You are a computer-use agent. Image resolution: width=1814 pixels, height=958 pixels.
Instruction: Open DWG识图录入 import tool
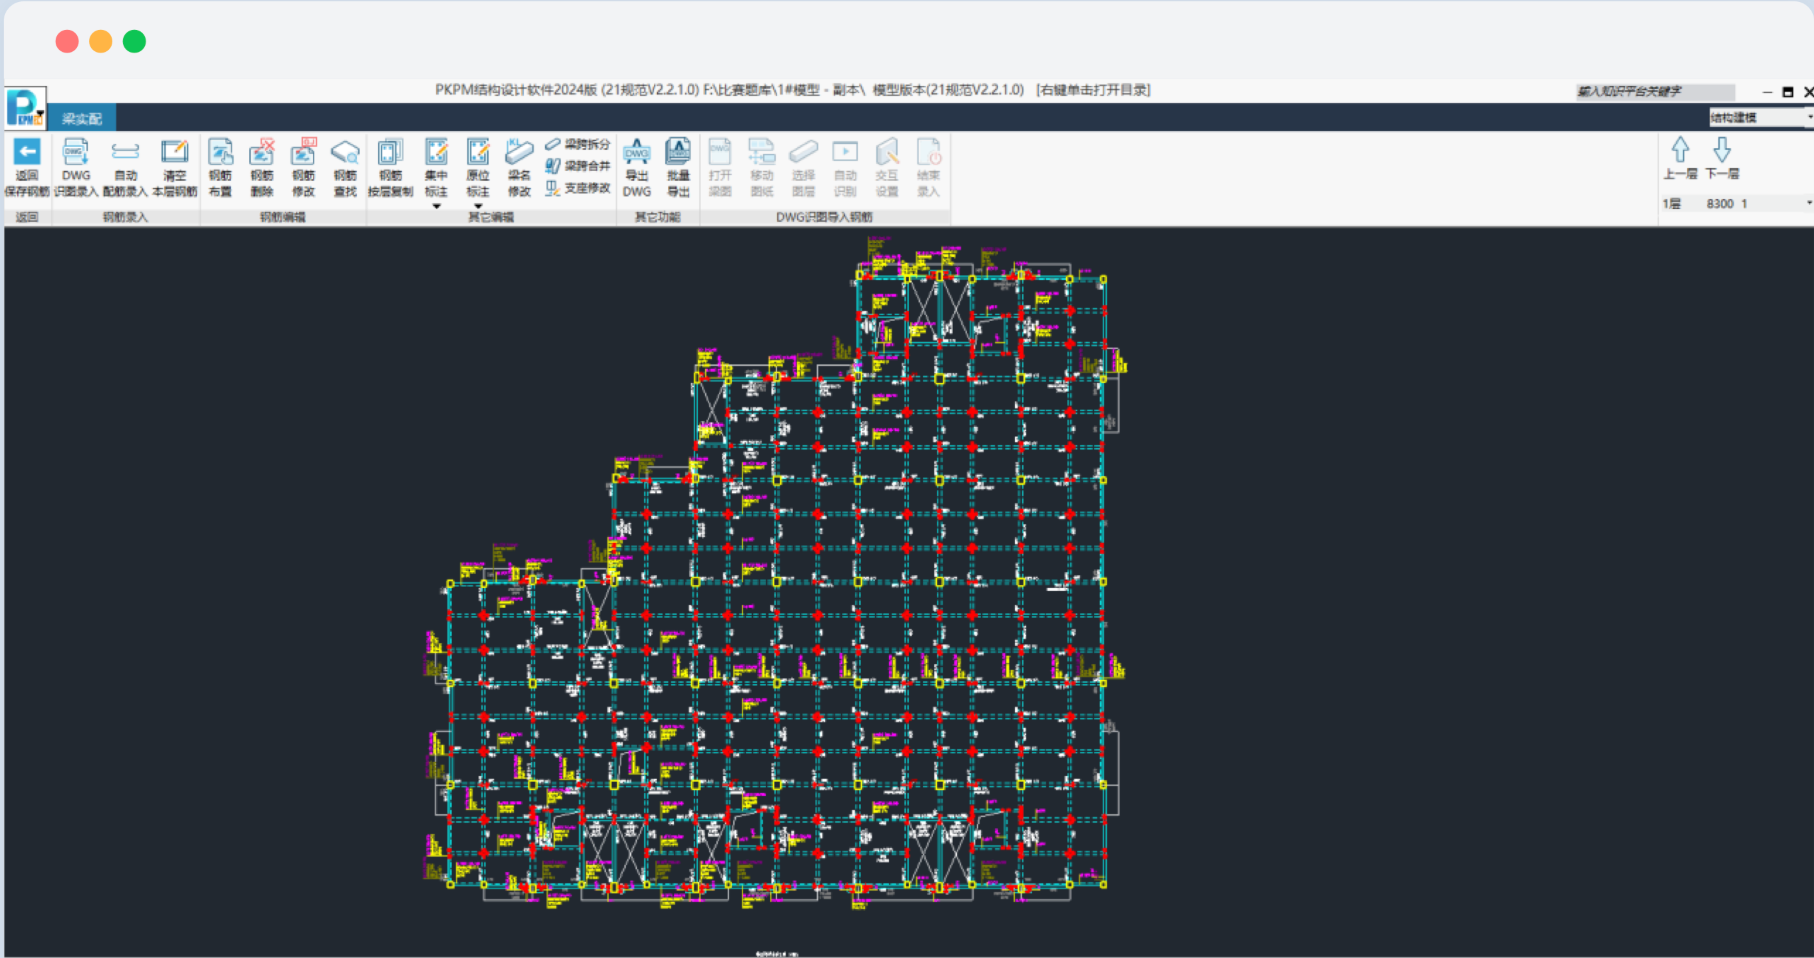[76, 153]
